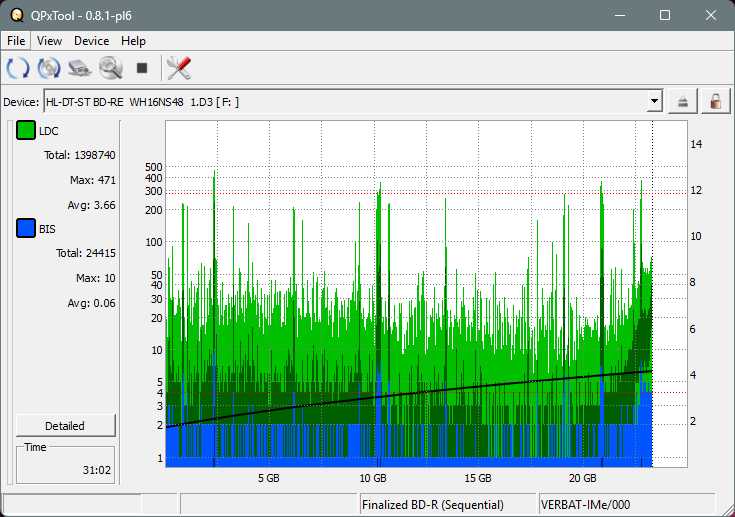Open the Help menu
735x517 pixels.
click(x=133, y=41)
